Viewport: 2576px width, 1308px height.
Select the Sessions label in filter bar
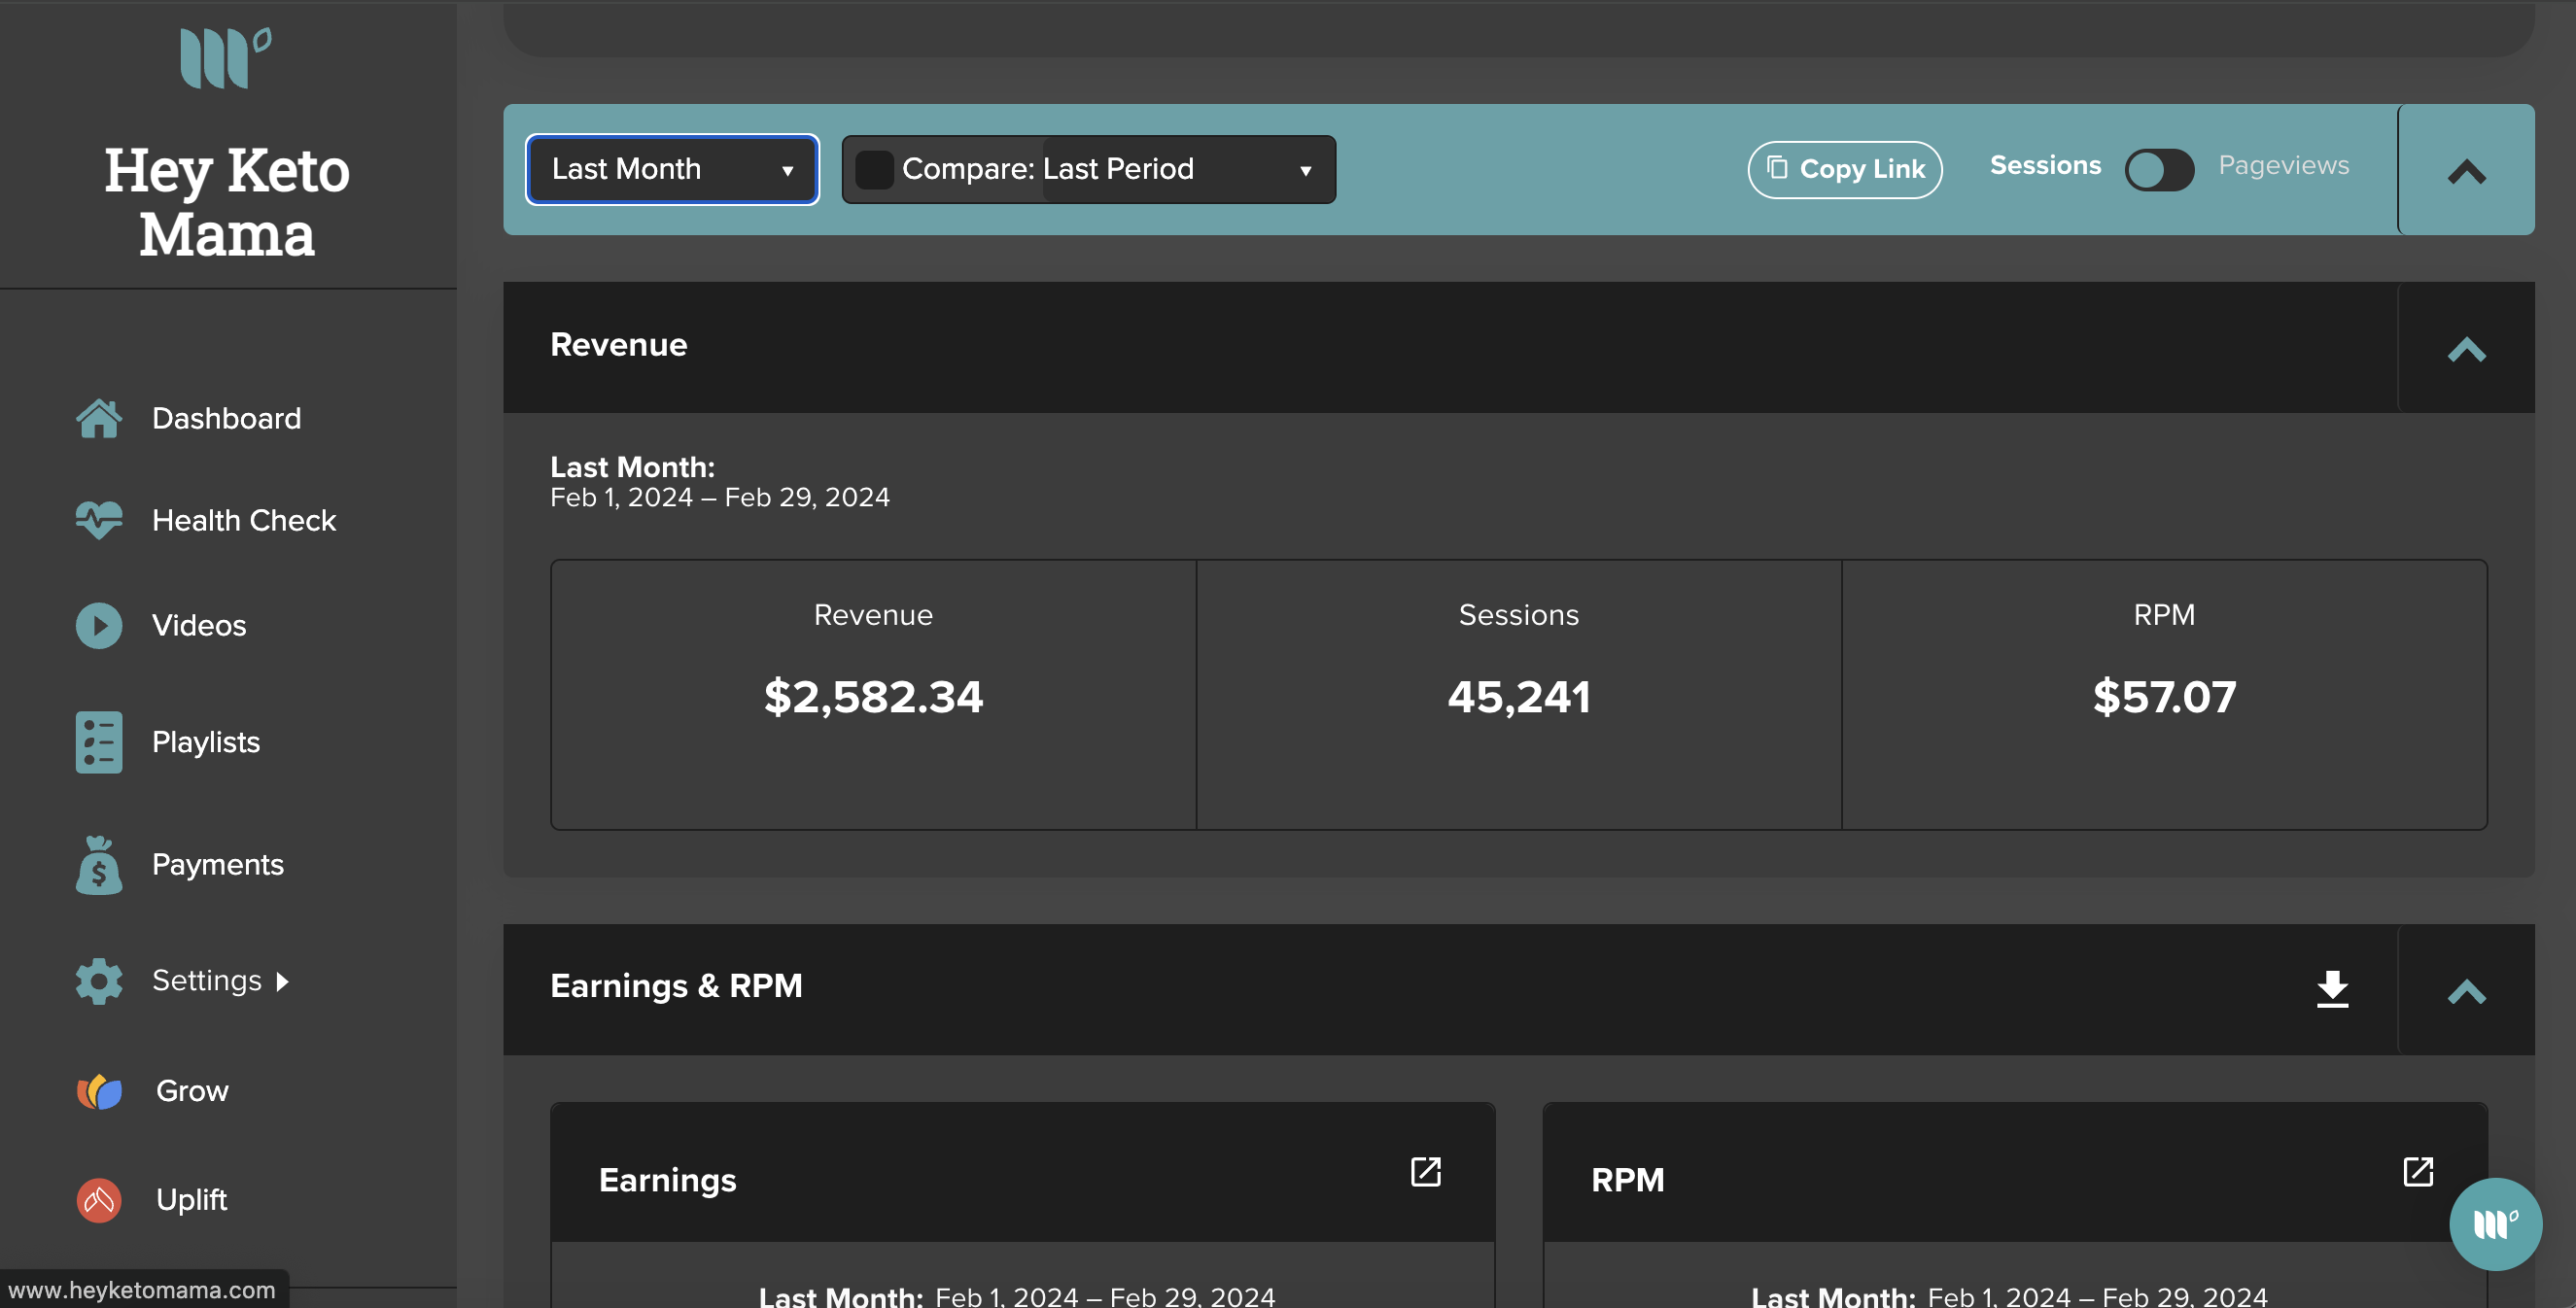coord(2045,165)
